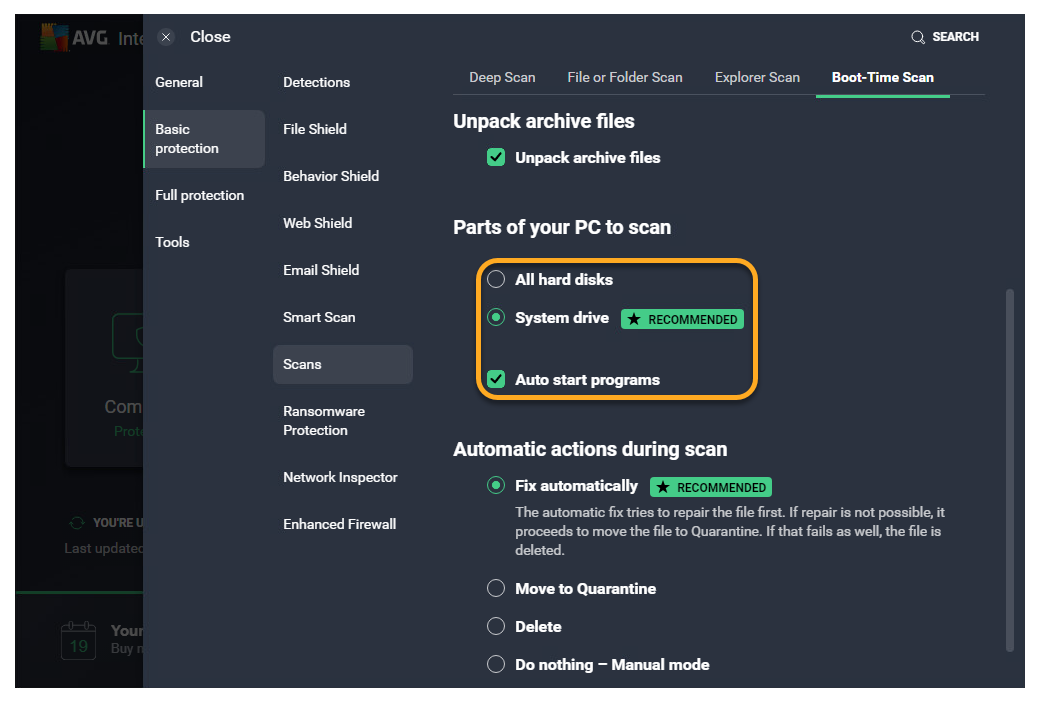This screenshot has width=1039, height=701.
Task: Click the AVG logo icon
Action: point(53,38)
